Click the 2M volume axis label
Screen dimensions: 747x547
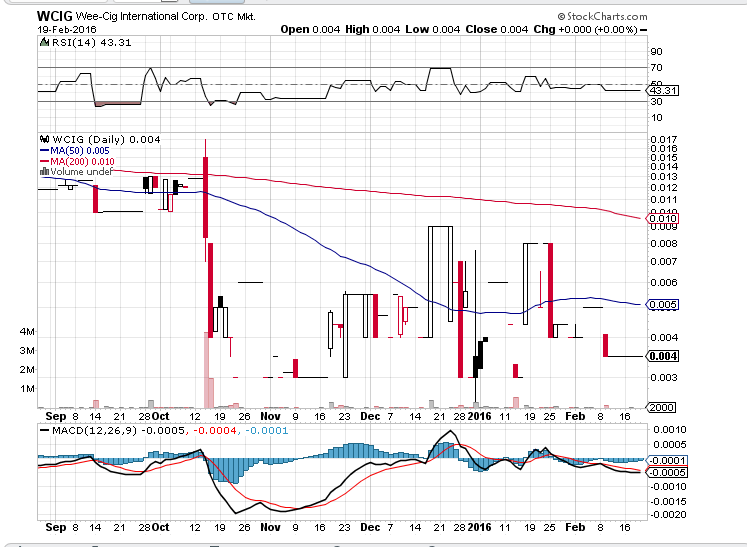27,370
